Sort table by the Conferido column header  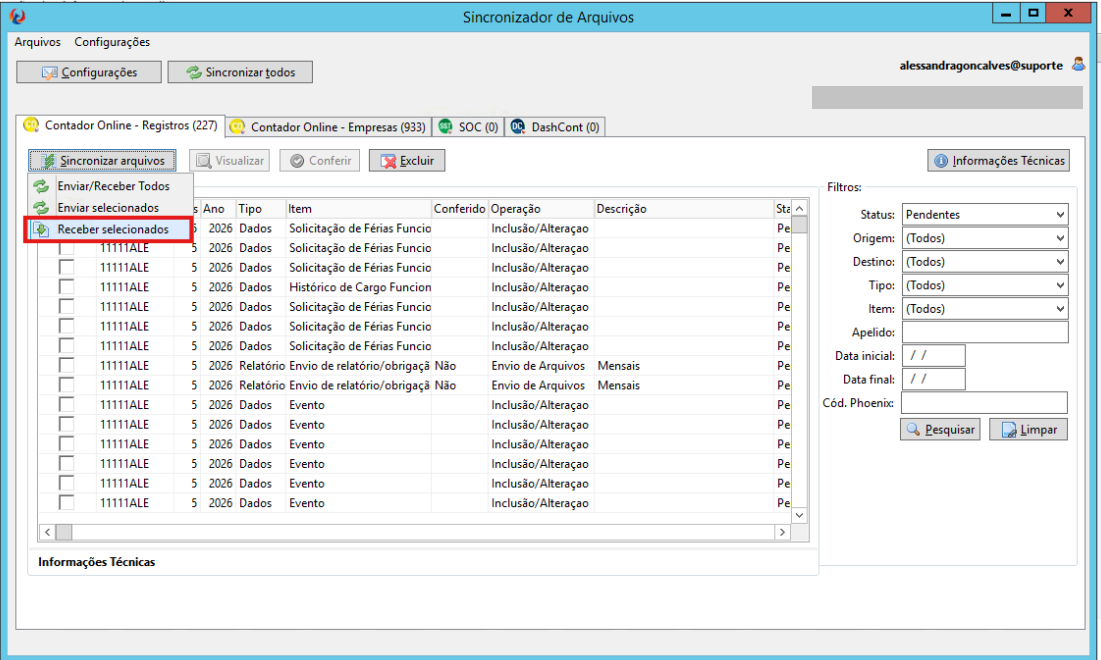459,209
